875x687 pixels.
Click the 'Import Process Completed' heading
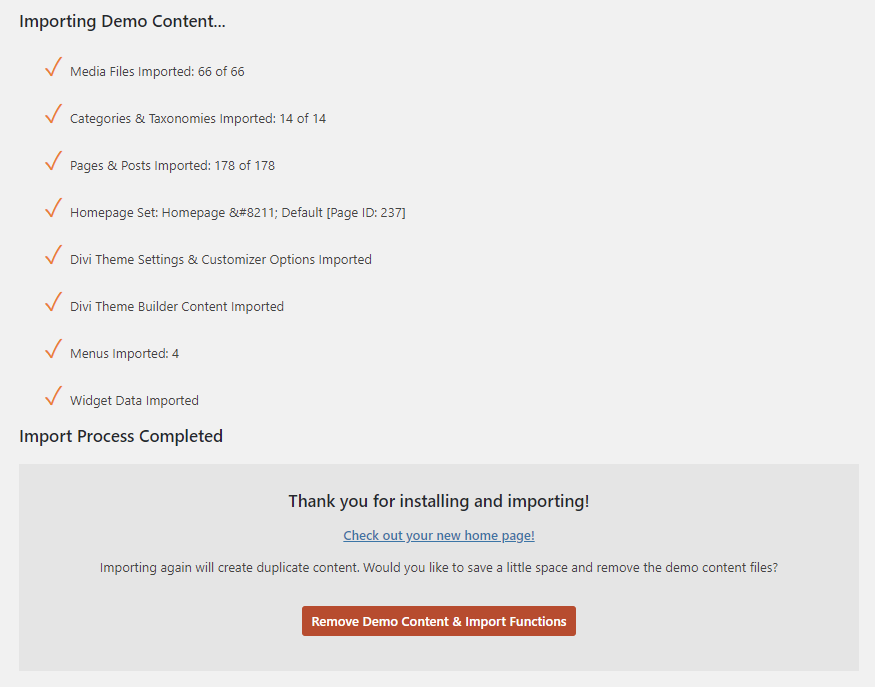[x=121, y=436]
